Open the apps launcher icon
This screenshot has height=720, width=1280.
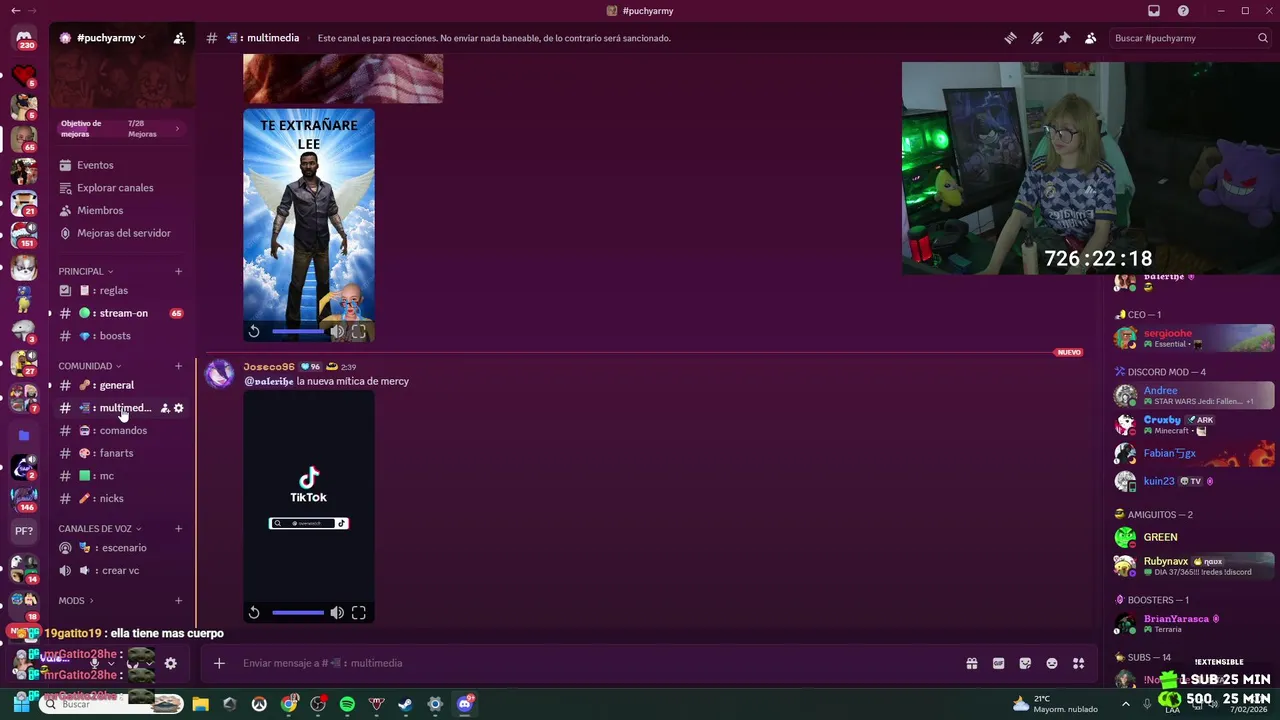(1078, 663)
